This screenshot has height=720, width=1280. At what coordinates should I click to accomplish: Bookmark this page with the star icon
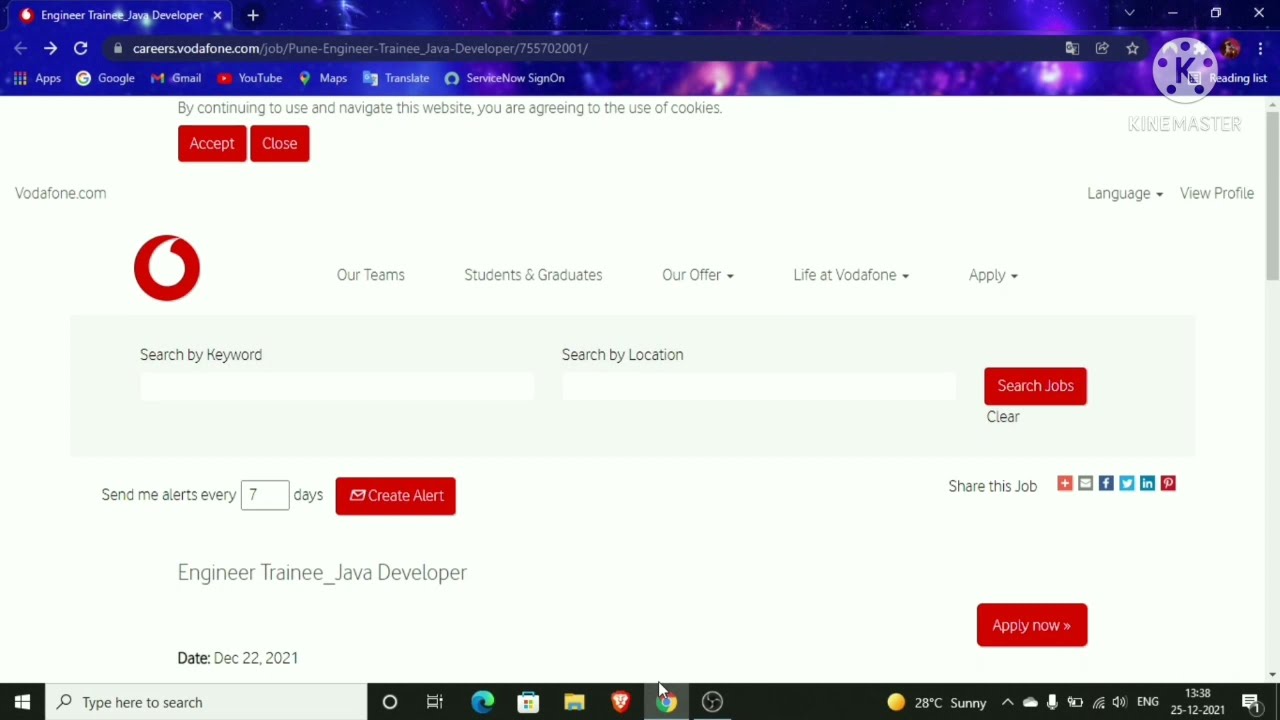tap(1132, 48)
